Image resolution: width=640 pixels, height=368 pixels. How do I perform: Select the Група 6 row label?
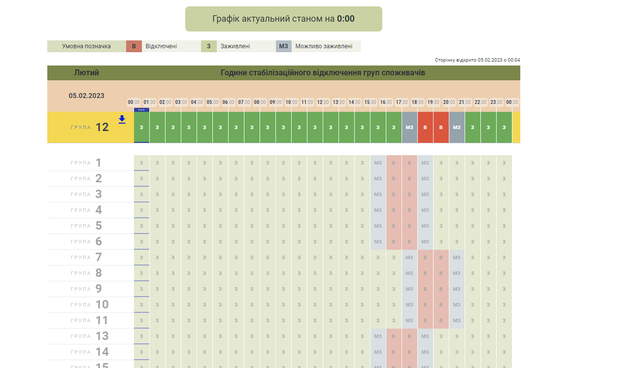point(86,242)
